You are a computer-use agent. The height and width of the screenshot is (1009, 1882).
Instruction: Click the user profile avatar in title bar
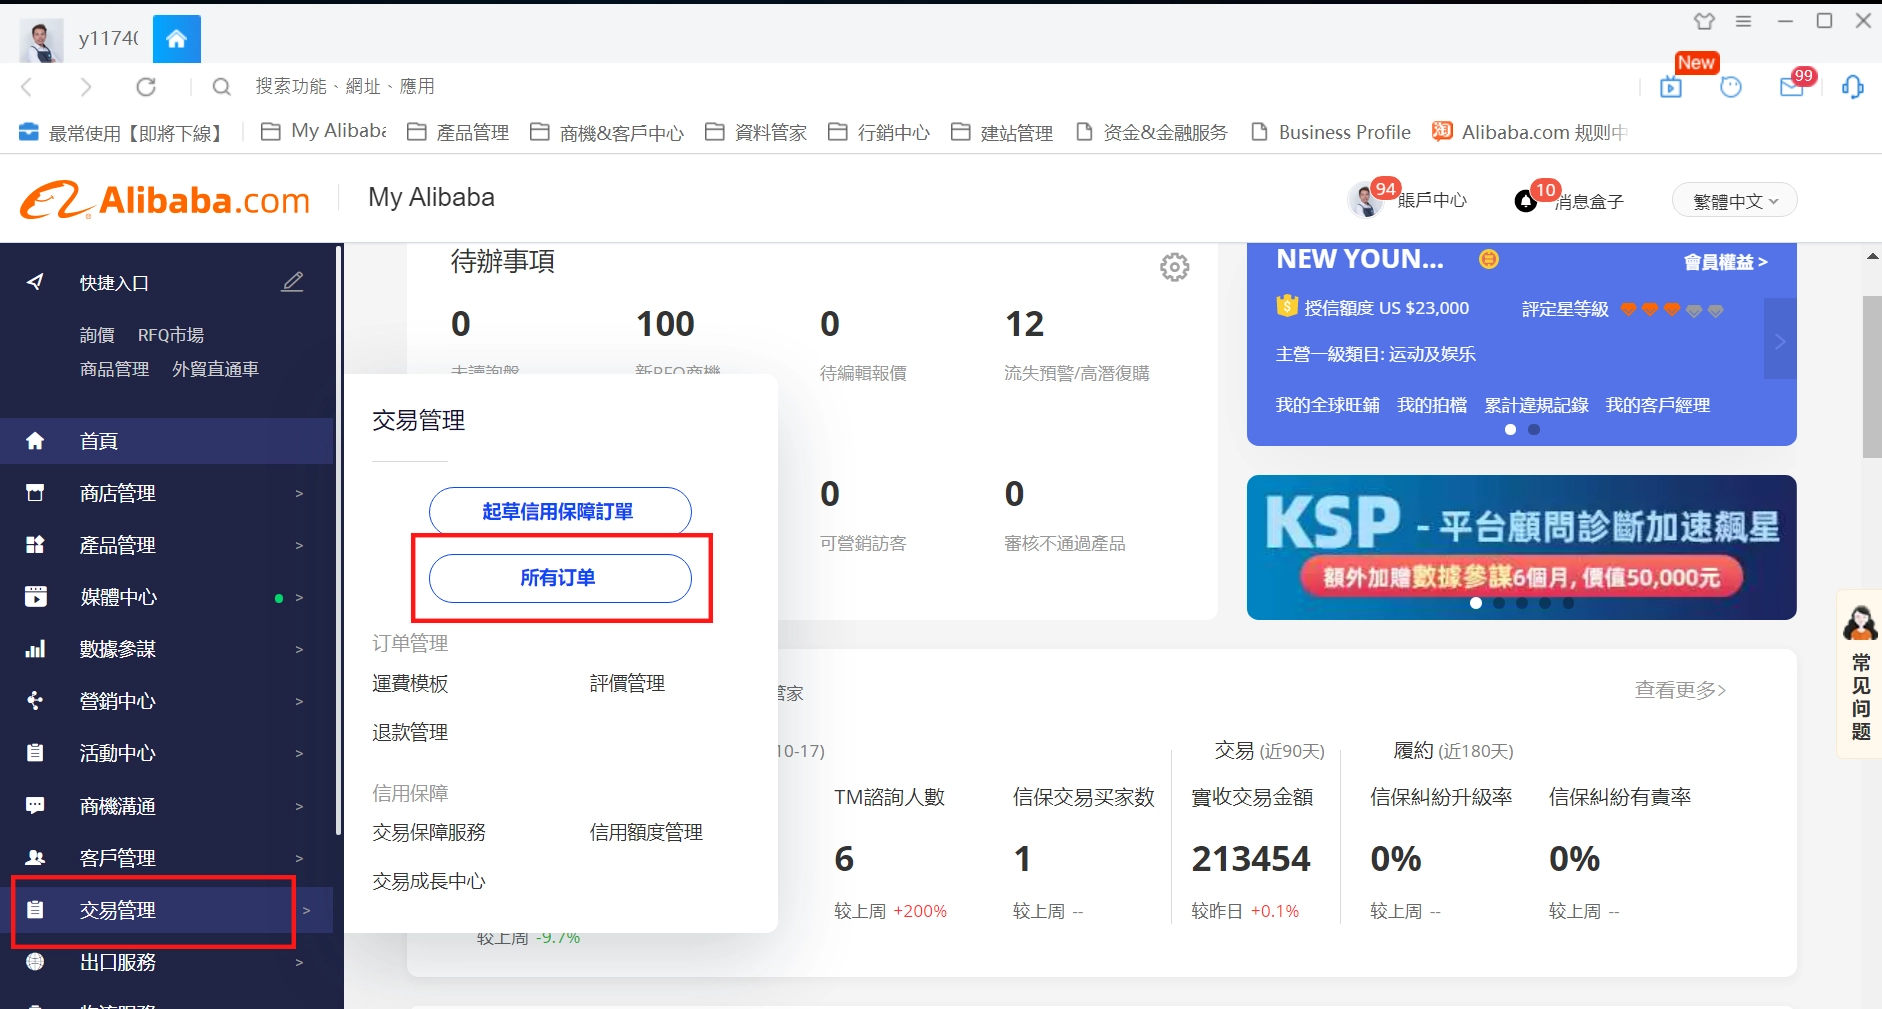click(41, 40)
